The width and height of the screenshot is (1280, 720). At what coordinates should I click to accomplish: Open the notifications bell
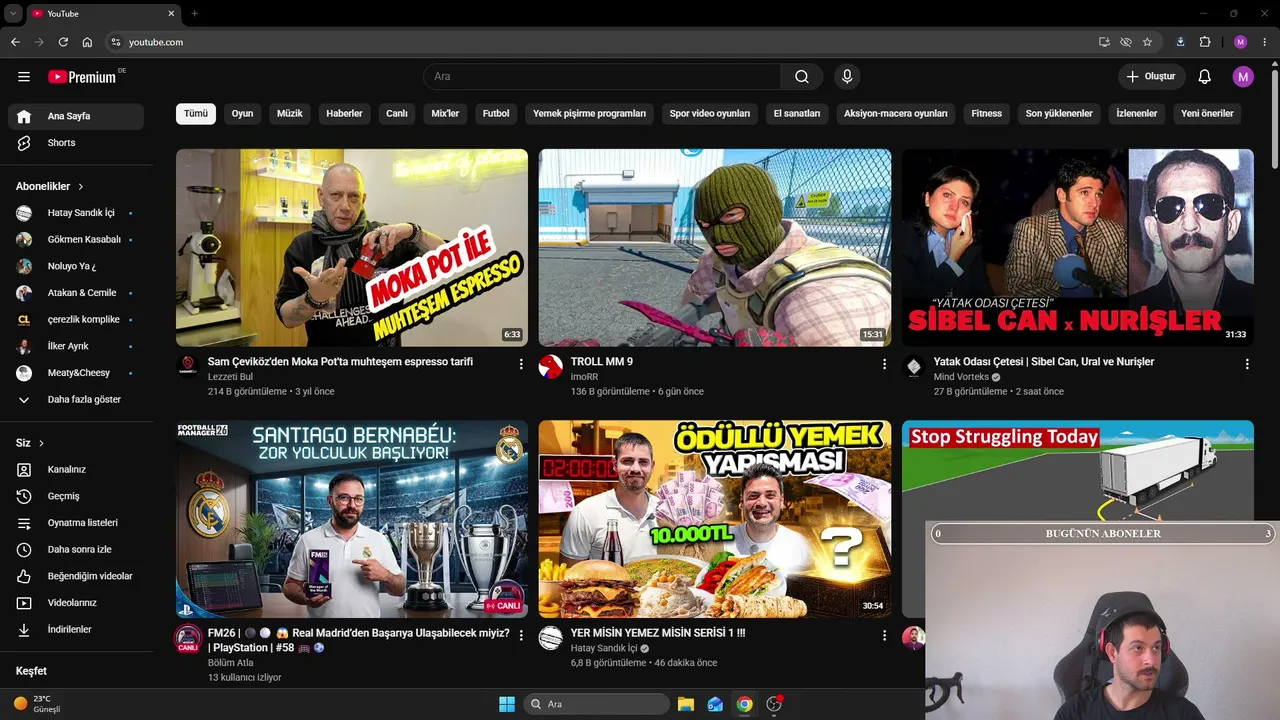tap(1205, 77)
